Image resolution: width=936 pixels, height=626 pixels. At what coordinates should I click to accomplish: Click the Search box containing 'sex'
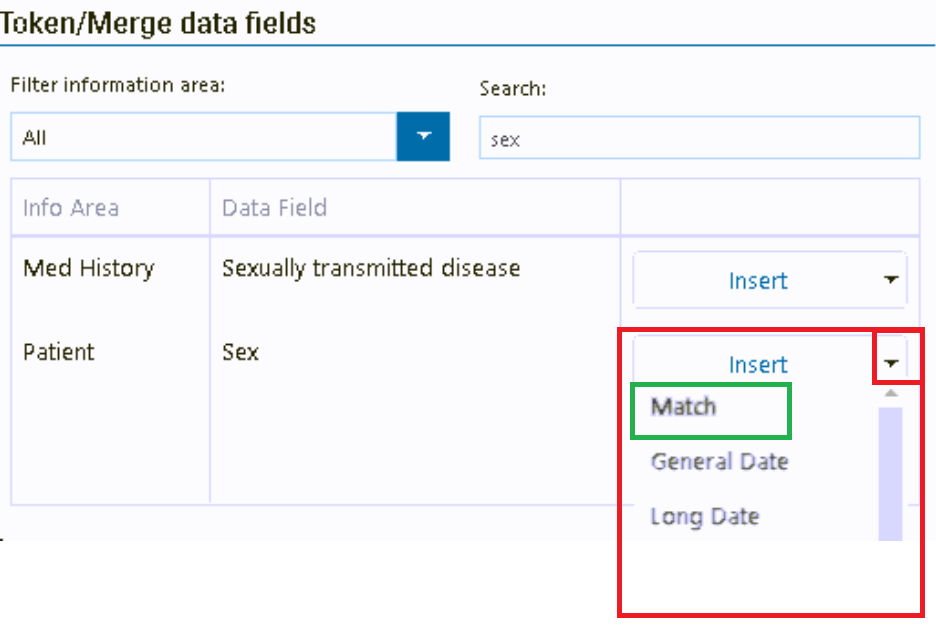coord(698,138)
